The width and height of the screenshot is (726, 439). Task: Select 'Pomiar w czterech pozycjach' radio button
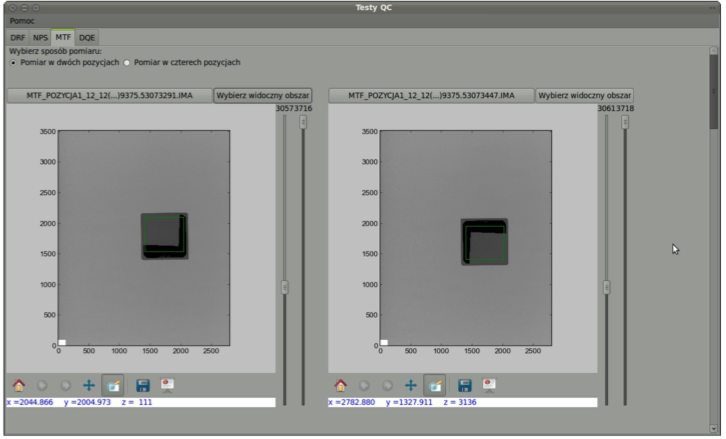pyautogui.click(x=127, y=62)
